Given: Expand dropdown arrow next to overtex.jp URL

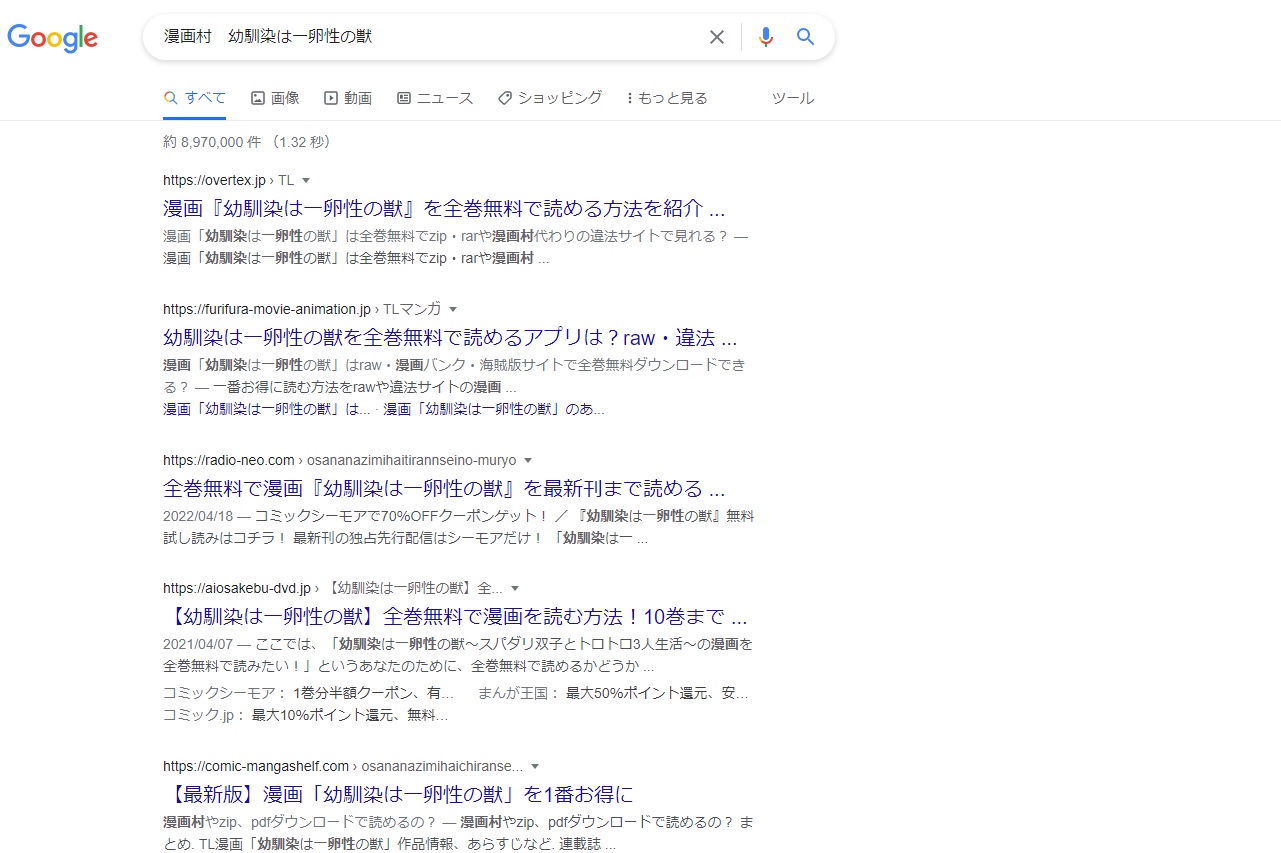Looking at the screenshot, I should point(306,180).
